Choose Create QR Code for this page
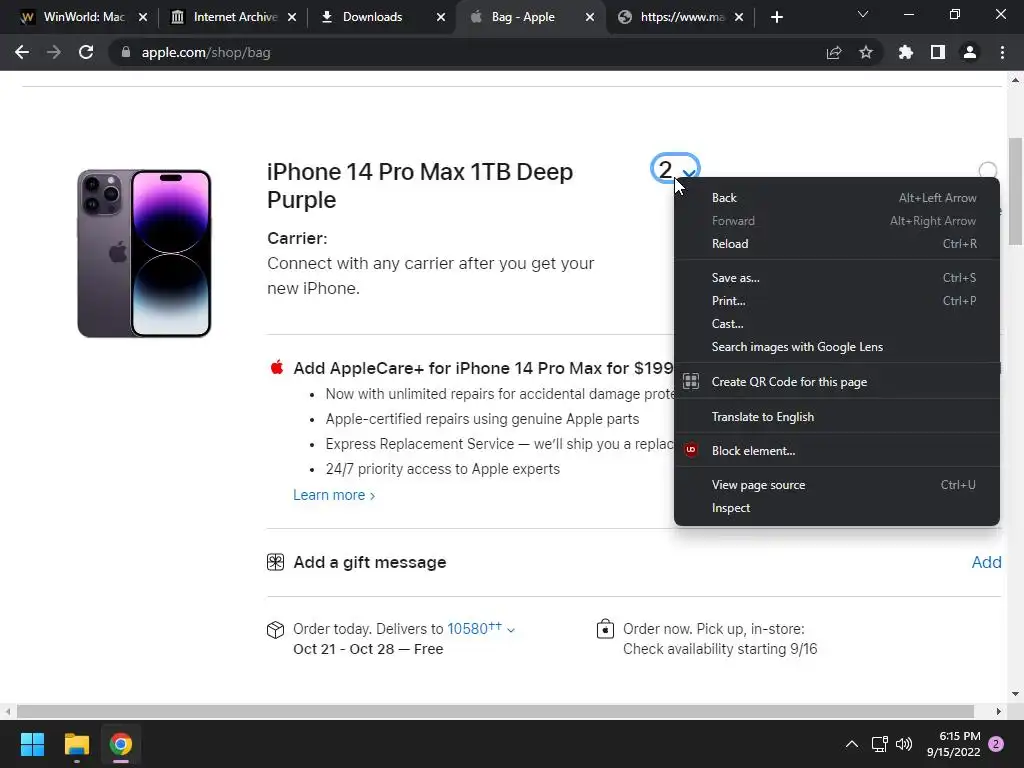 [837, 381]
